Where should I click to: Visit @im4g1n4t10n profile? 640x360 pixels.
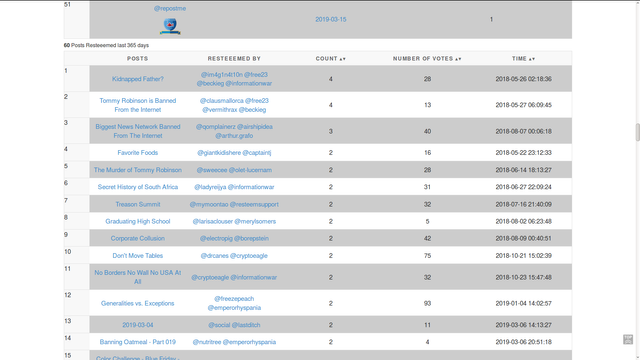click(x=221, y=74)
